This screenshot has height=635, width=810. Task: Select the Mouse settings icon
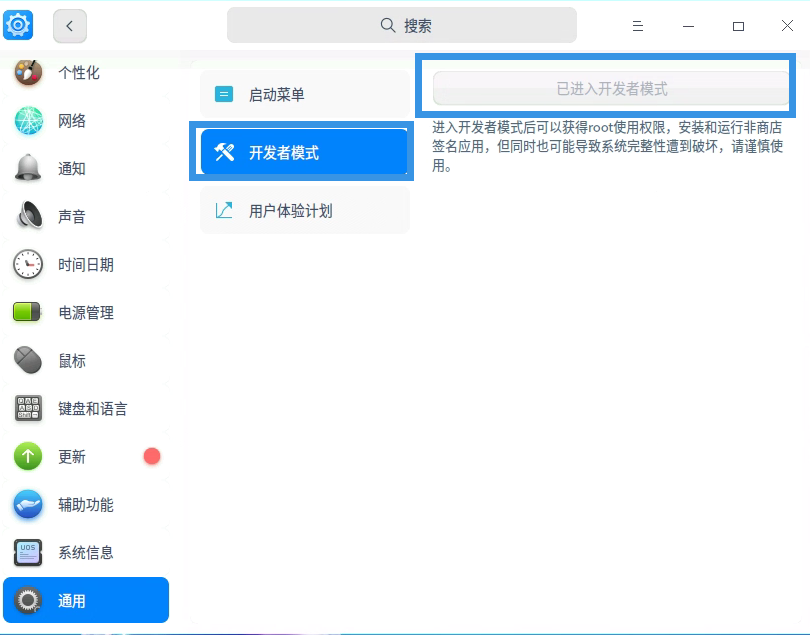(x=28, y=361)
